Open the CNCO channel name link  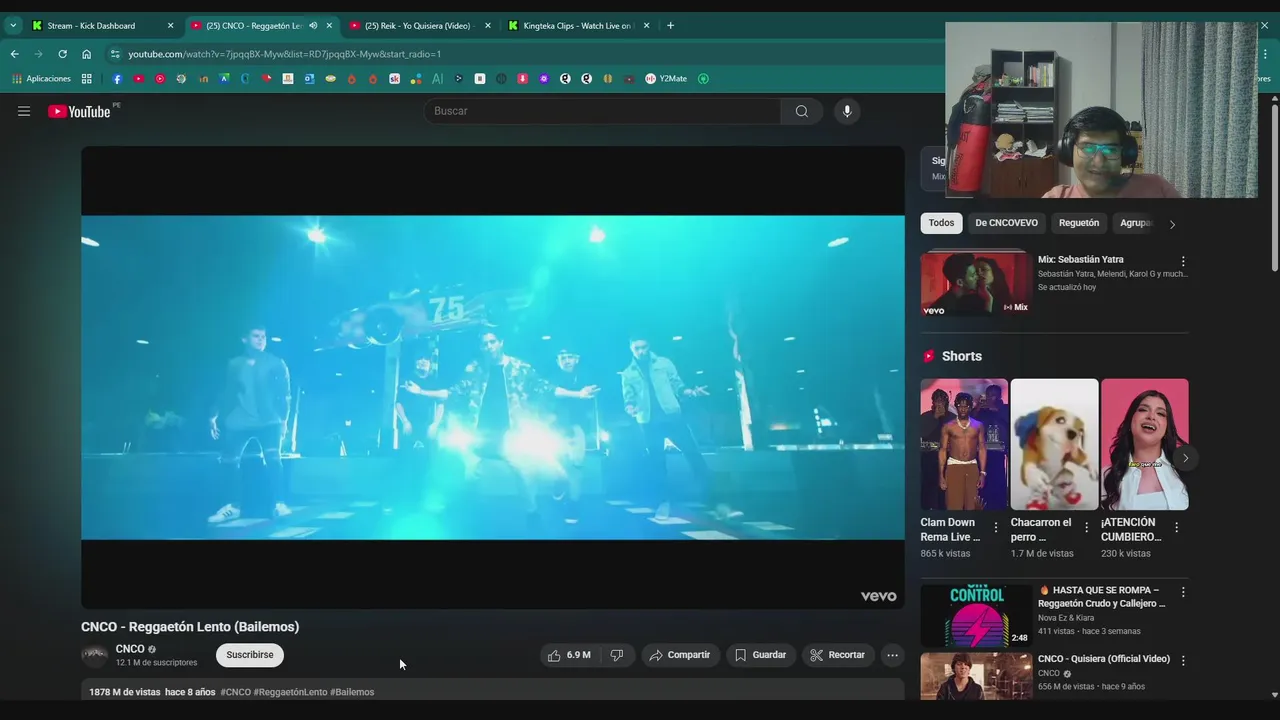tap(130, 649)
